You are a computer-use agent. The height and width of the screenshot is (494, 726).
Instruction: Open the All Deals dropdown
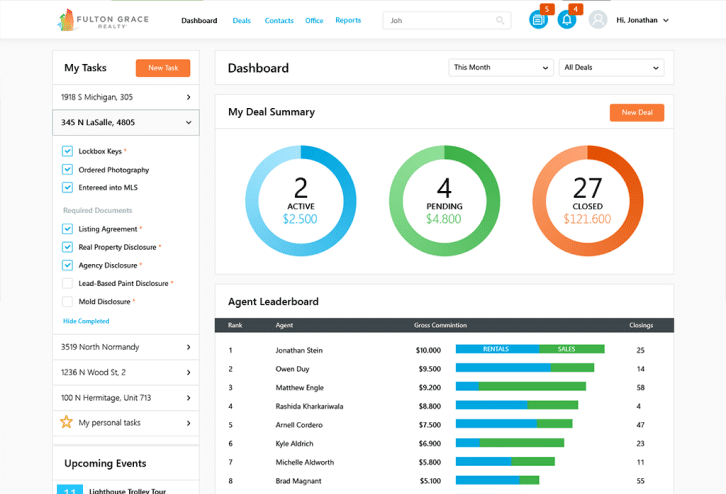(611, 68)
